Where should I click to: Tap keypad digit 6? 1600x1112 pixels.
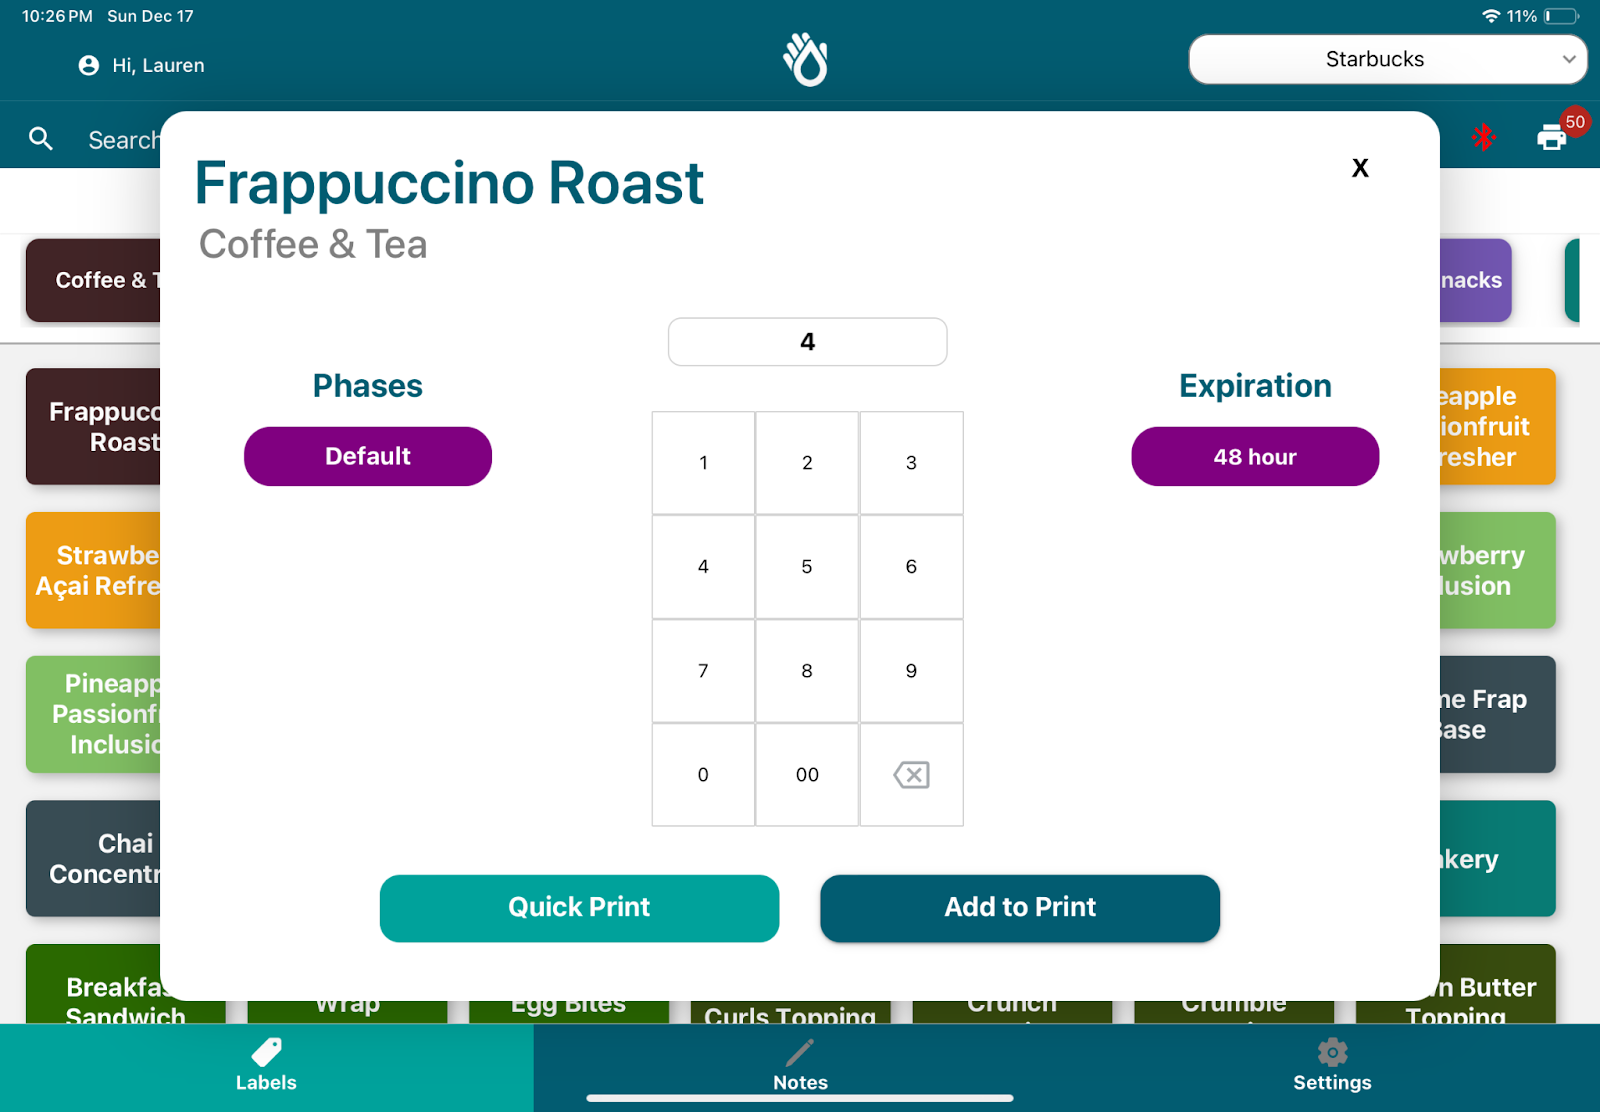911,567
